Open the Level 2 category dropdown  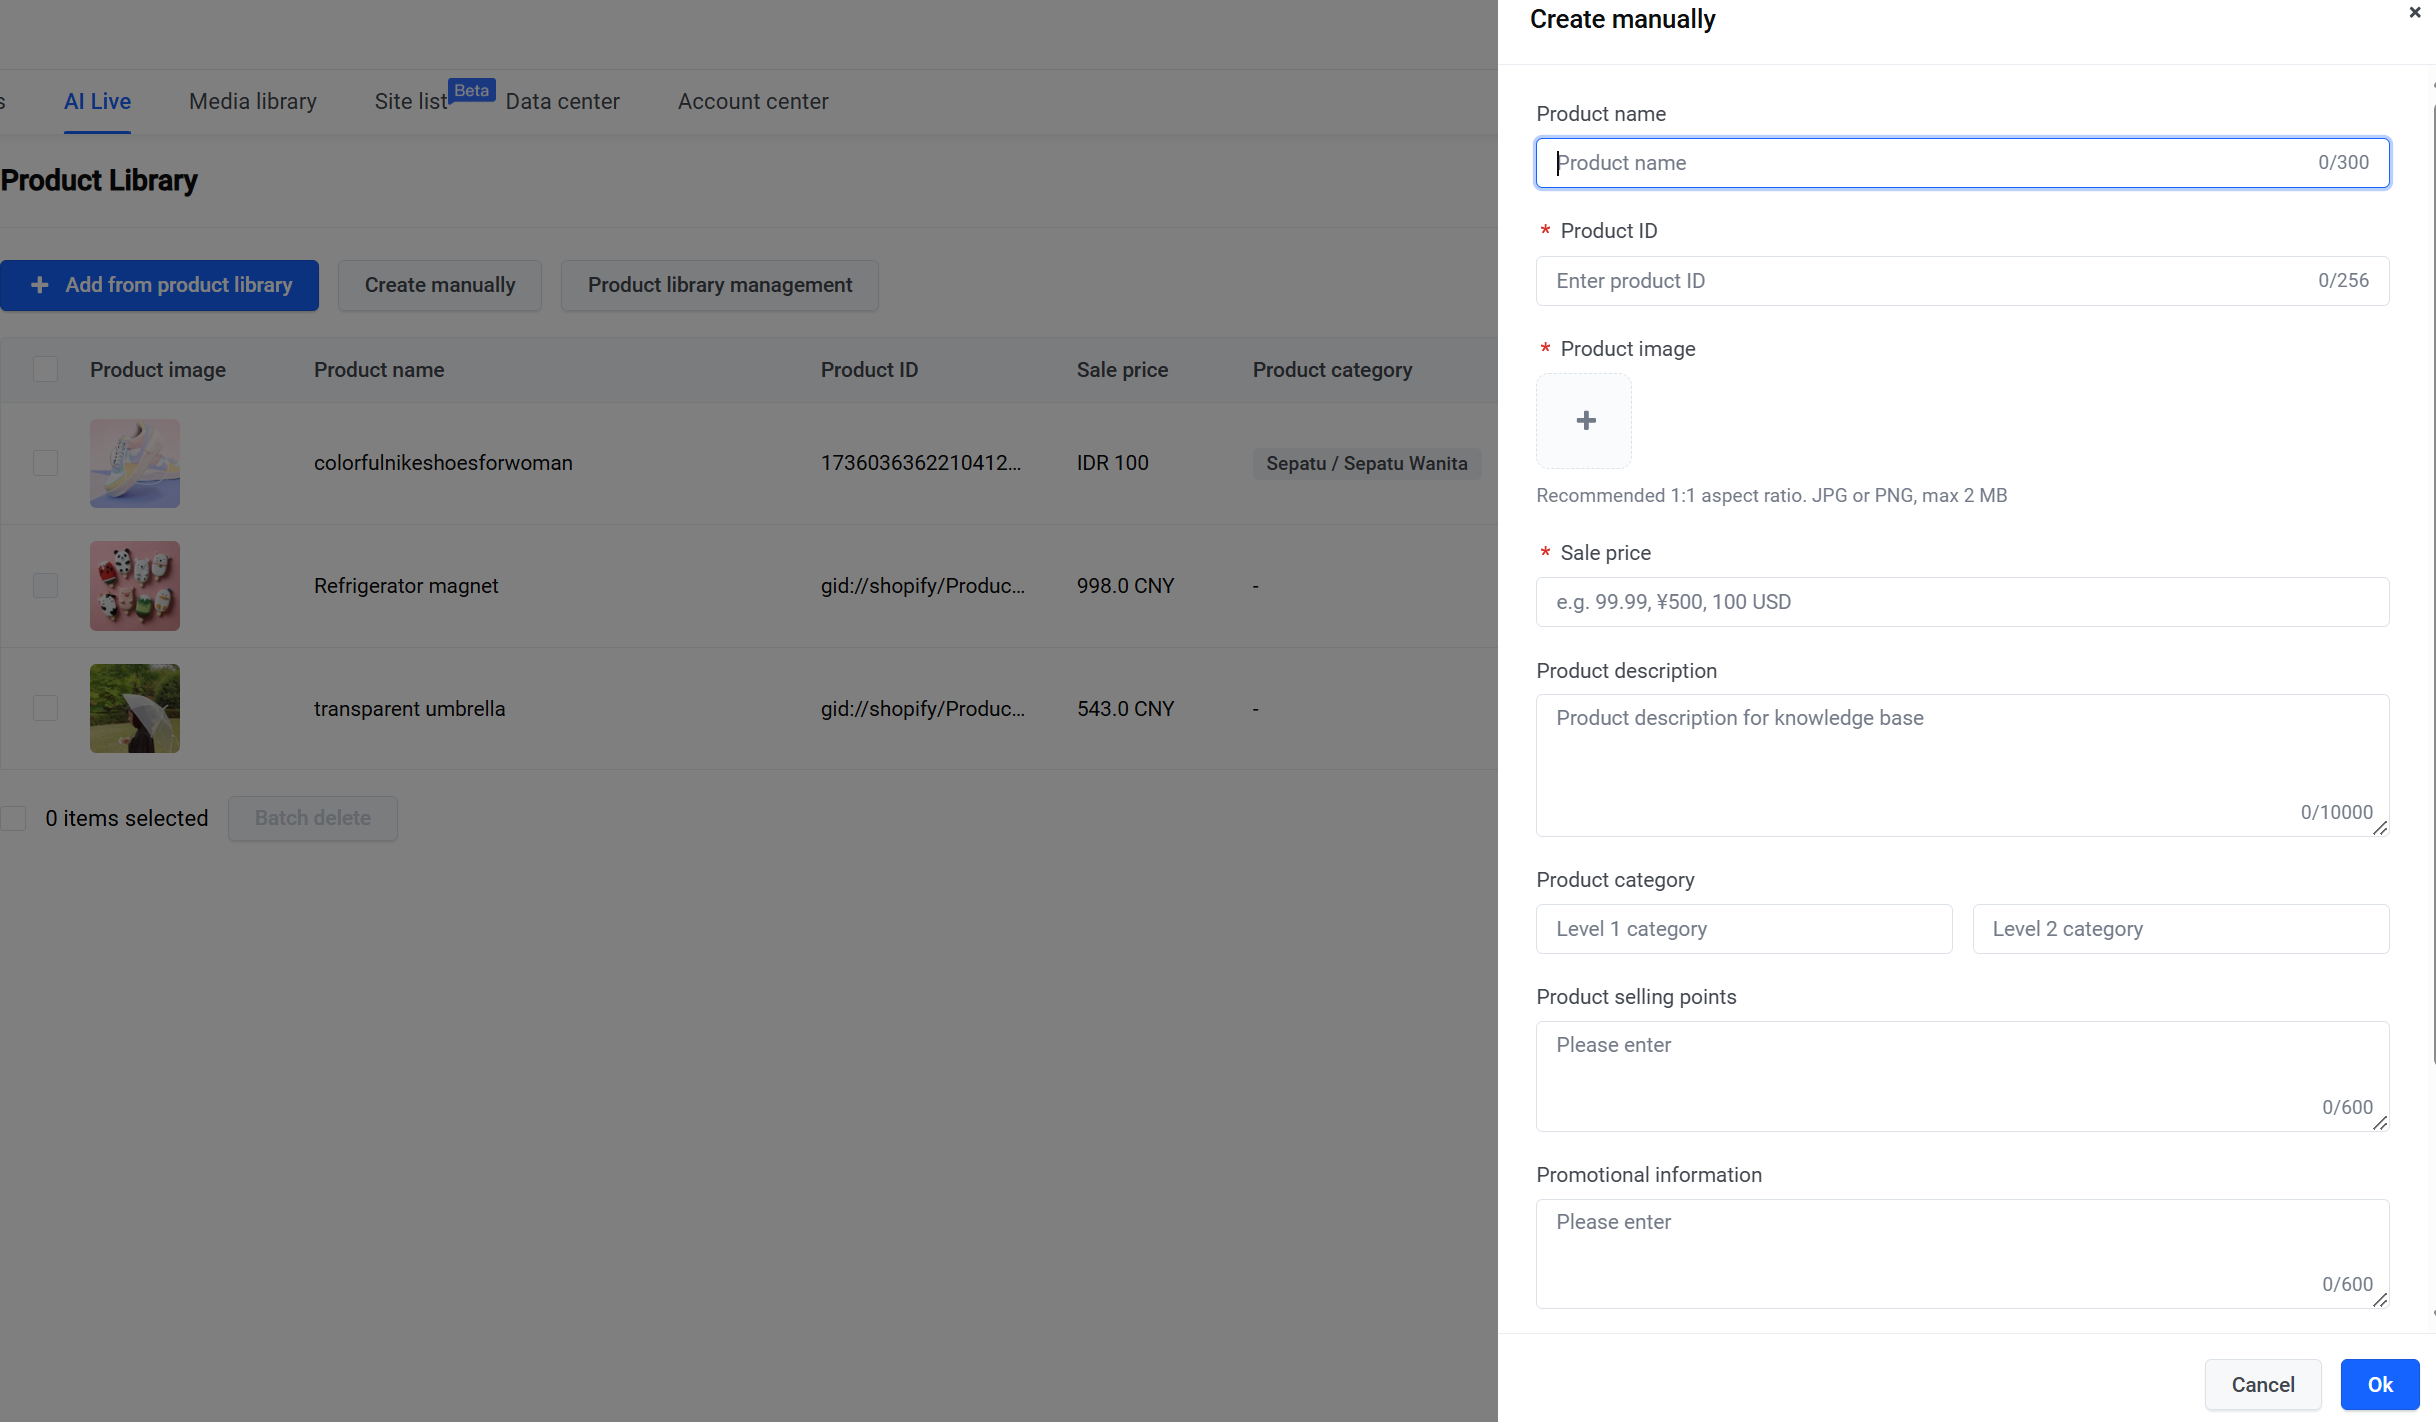(x=2181, y=929)
